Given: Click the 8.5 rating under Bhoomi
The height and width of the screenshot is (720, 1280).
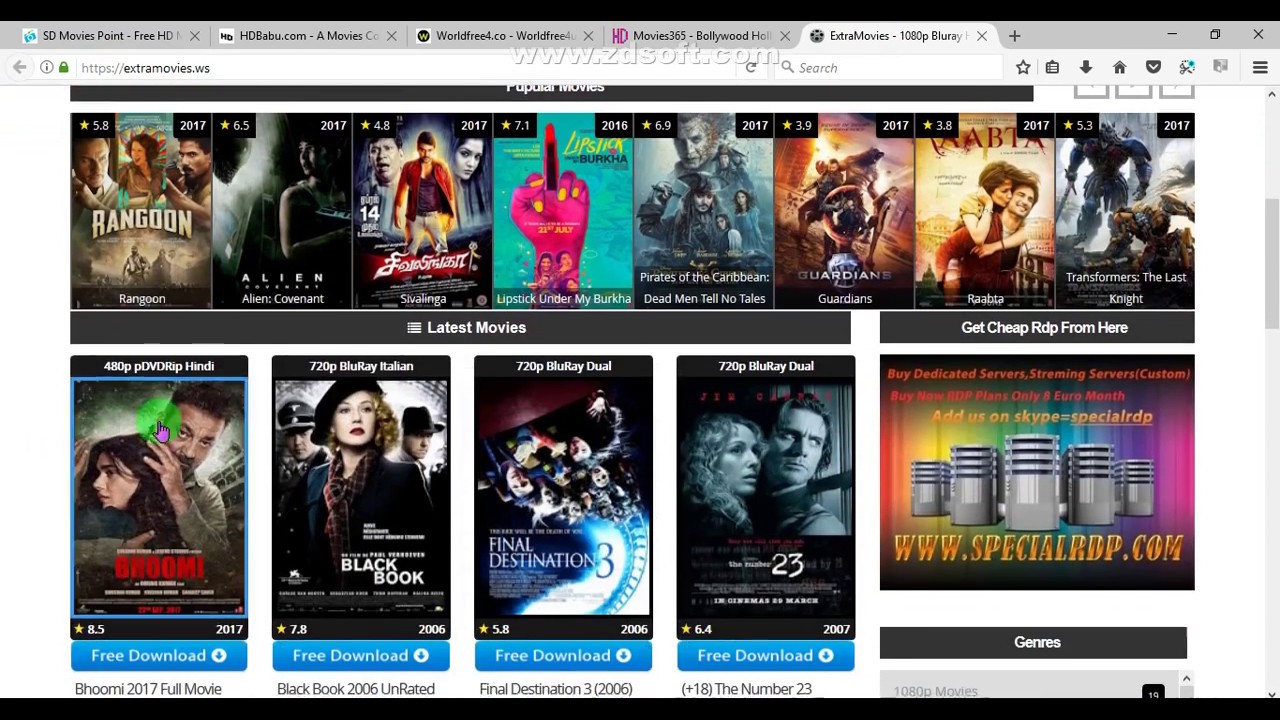Looking at the screenshot, I should point(89,629).
